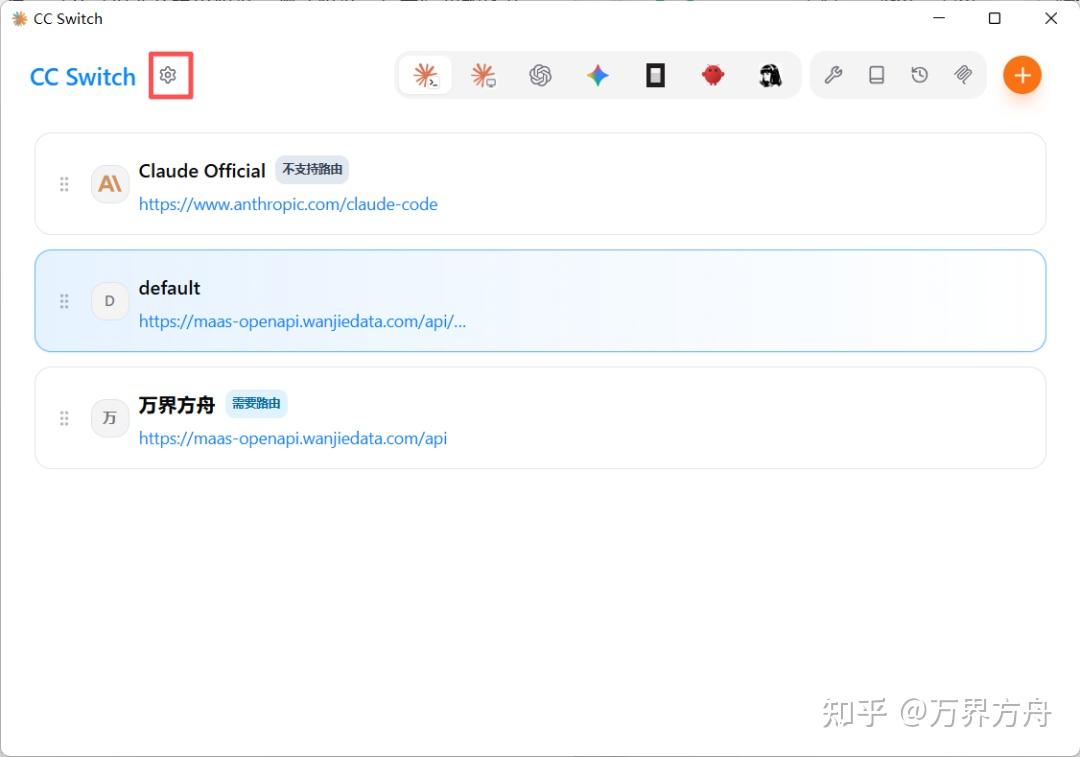Open the wanjiedata.com/api/... link on default

(x=302, y=321)
